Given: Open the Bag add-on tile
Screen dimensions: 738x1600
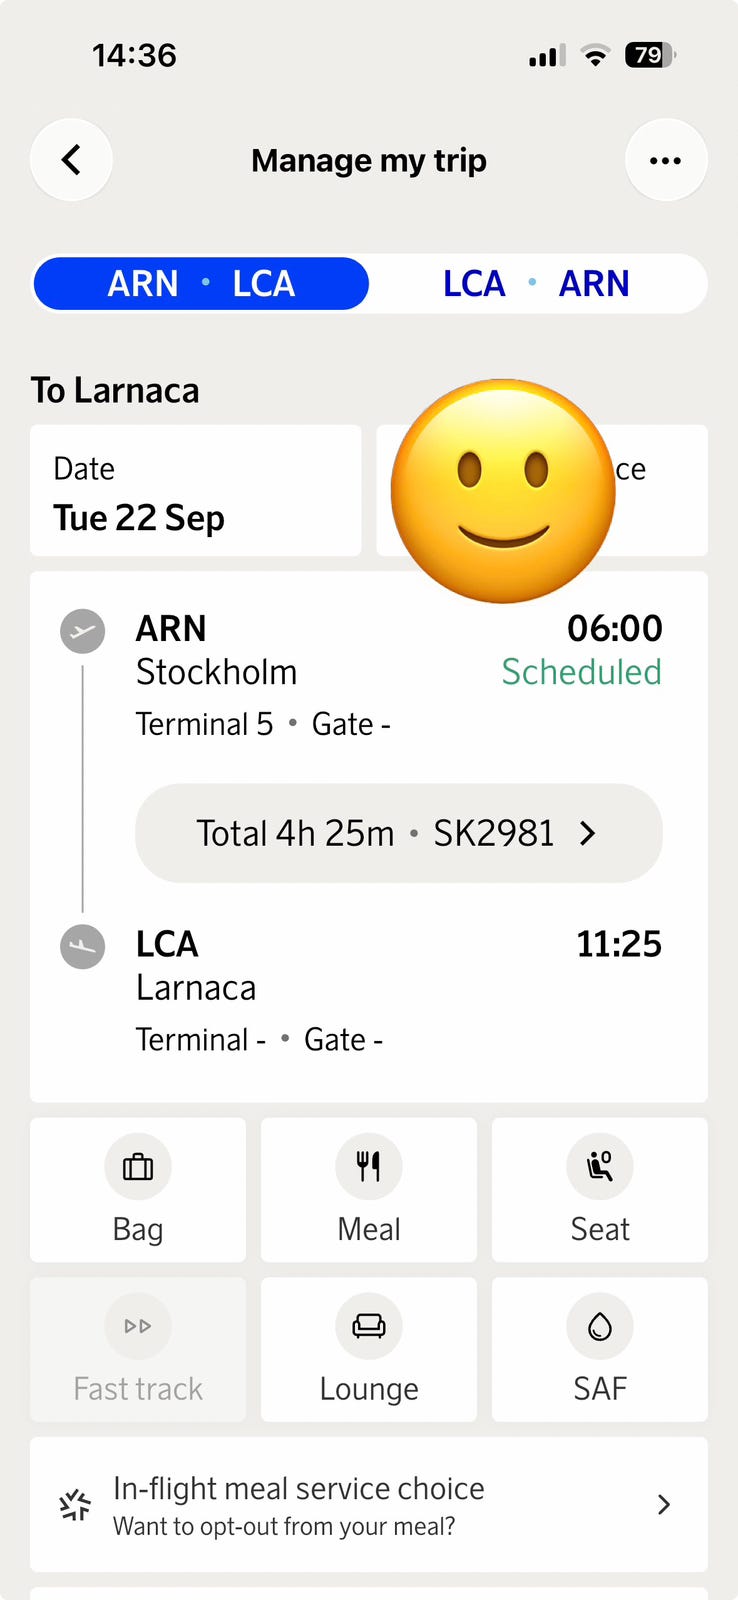Looking at the screenshot, I should point(138,1190).
